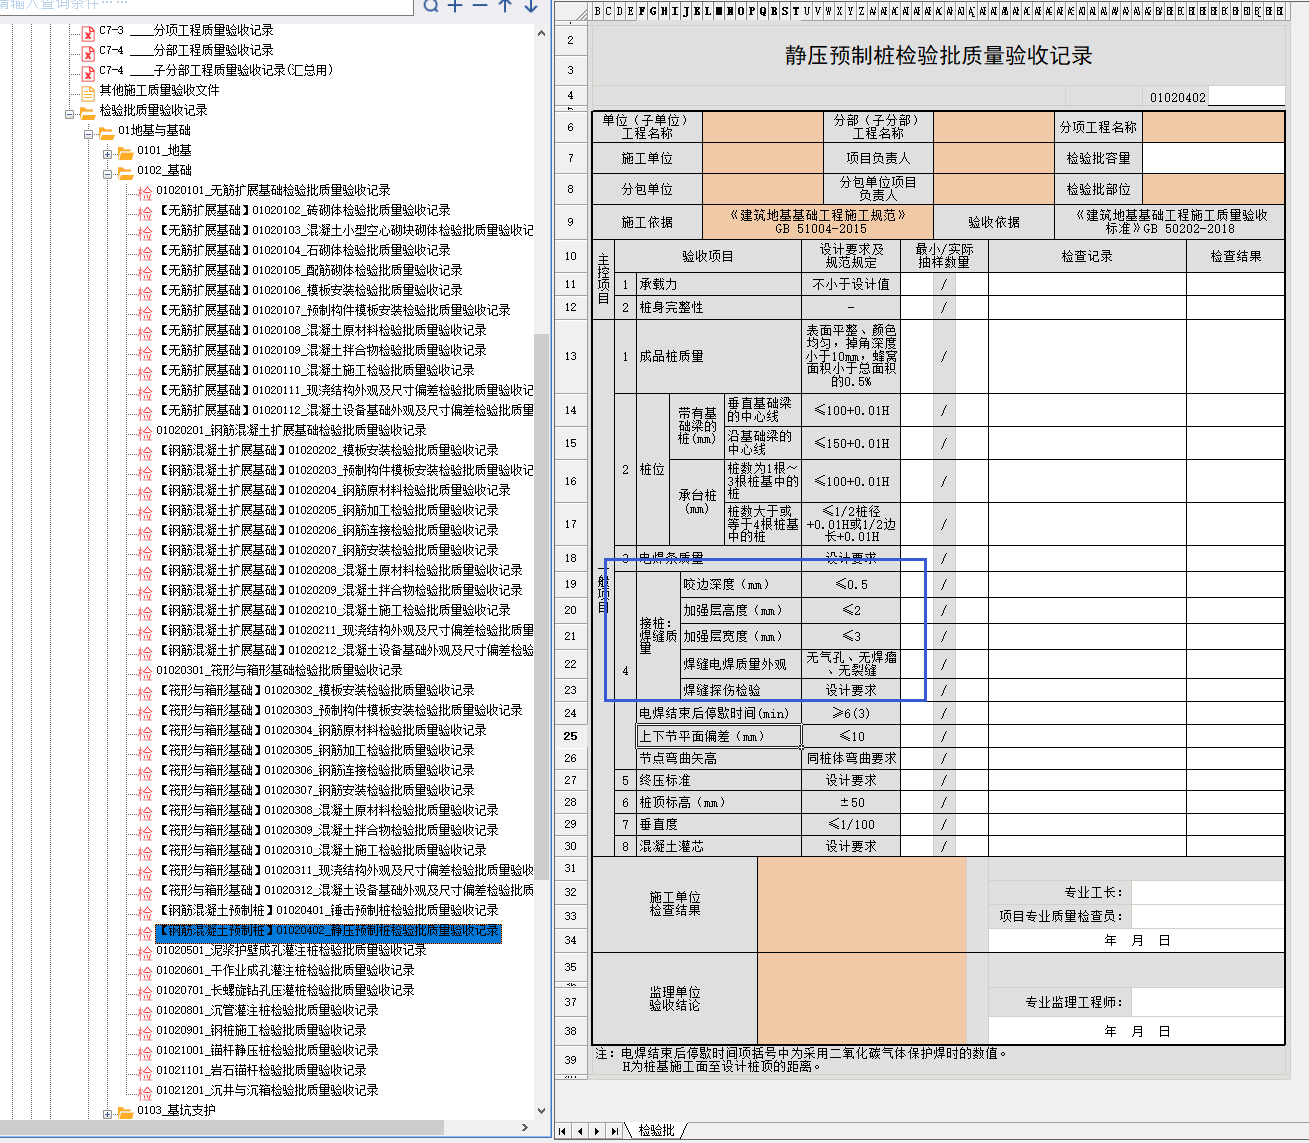Select spreadsheet row header 13

pyautogui.click(x=570, y=356)
